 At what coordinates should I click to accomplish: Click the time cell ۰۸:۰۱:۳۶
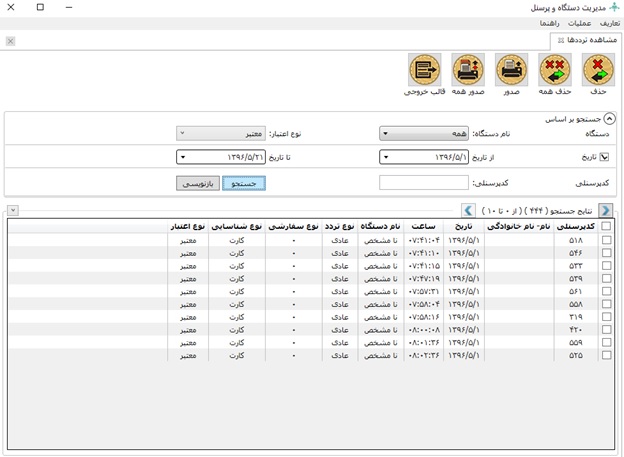424,342
